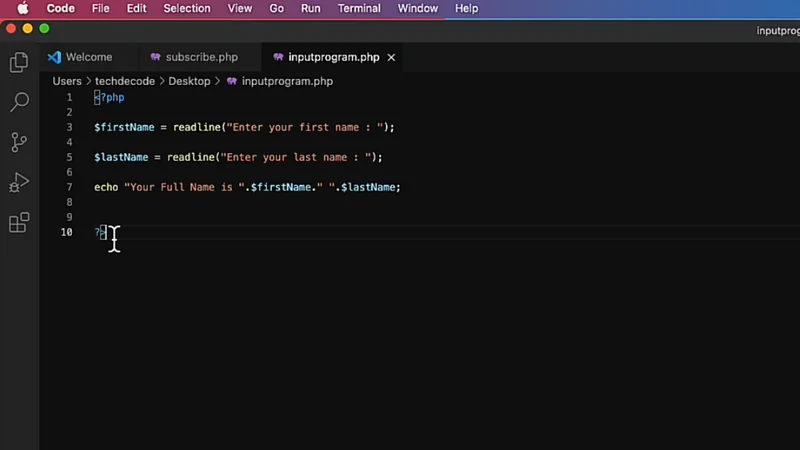This screenshot has height=450, width=800.
Task: Open the Run and Debug view
Action: click(x=18, y=182)
